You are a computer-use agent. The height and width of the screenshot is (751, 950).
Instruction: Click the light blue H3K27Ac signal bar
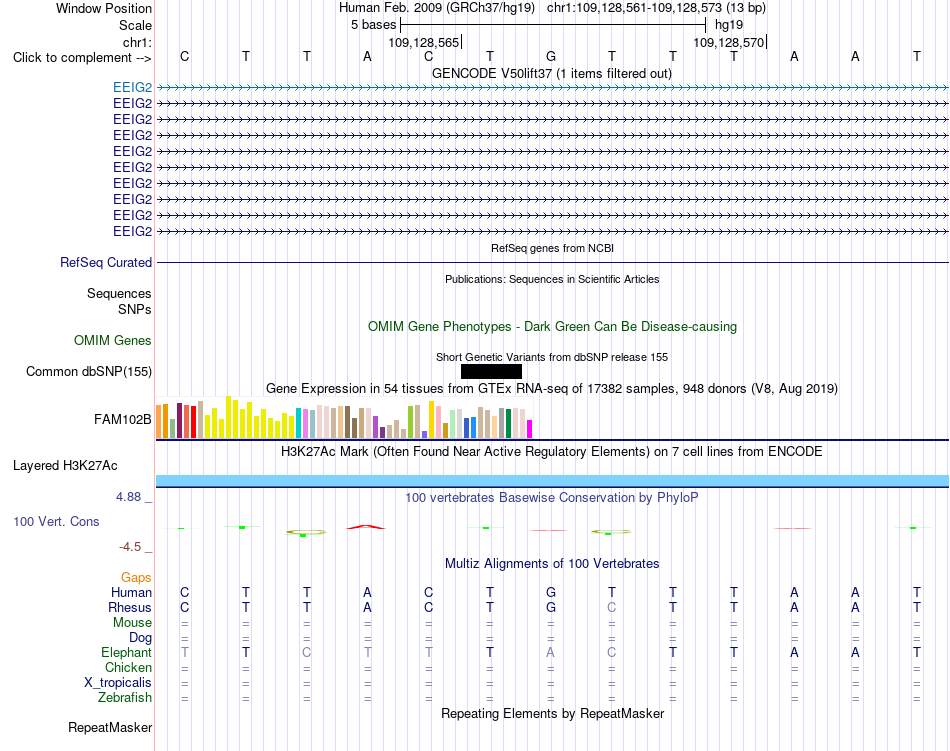click(x=552, y=481)
